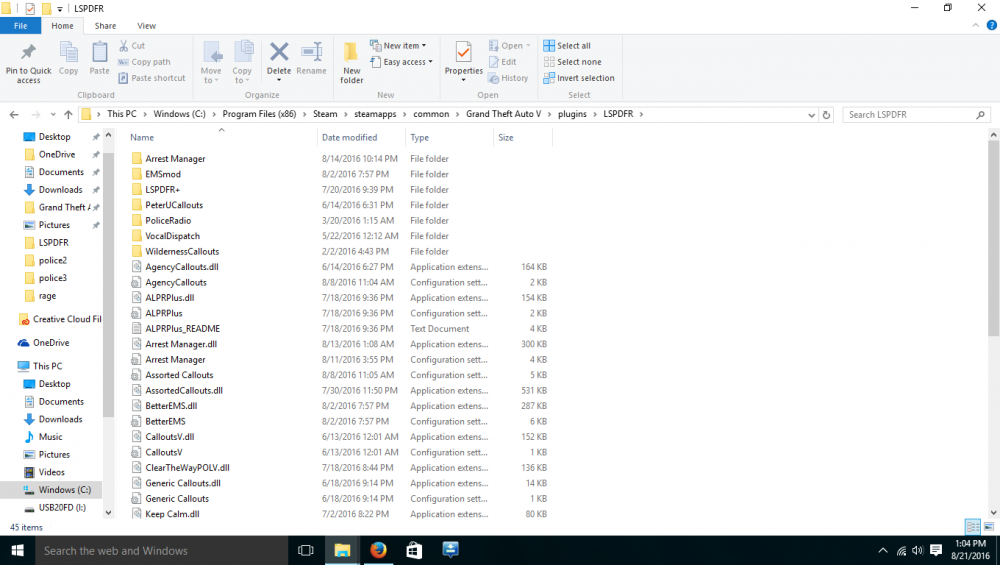Select AgencyCallouts.dll file
This screenshot has width=1000, height=565.
click(x=182, y=267)
